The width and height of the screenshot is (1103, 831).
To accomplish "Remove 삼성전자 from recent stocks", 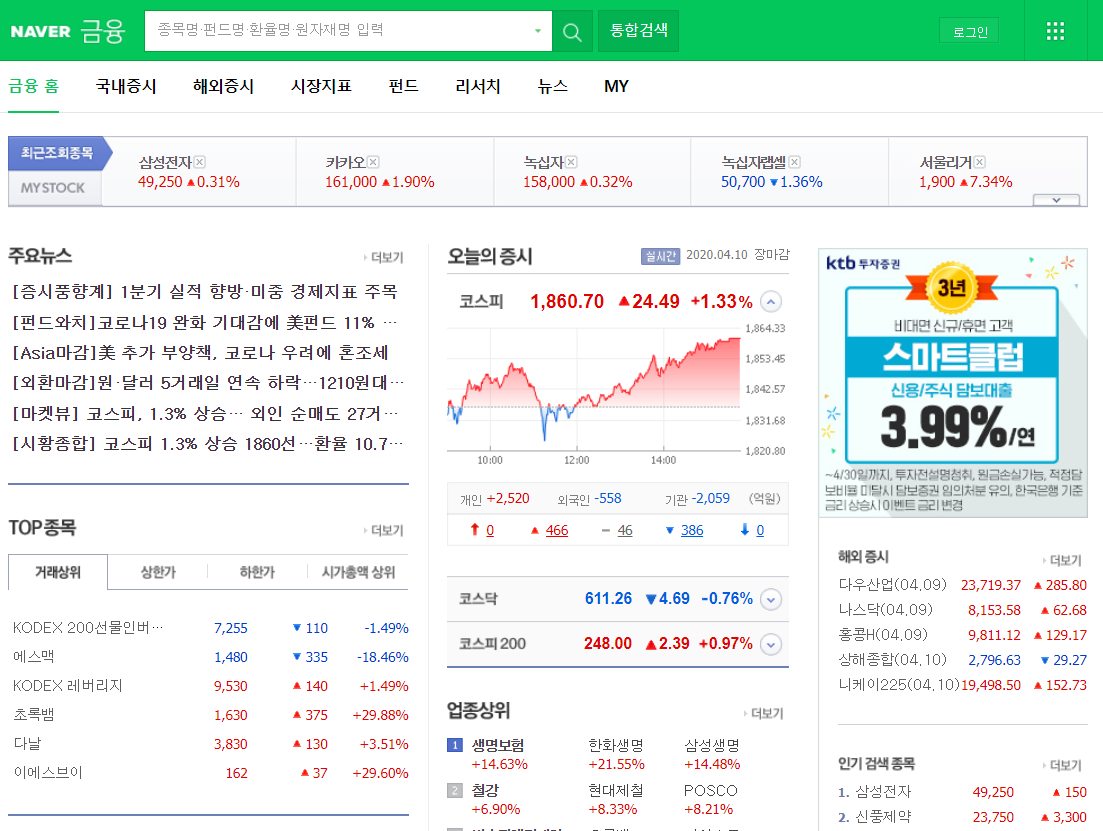I will coord(200,163).
